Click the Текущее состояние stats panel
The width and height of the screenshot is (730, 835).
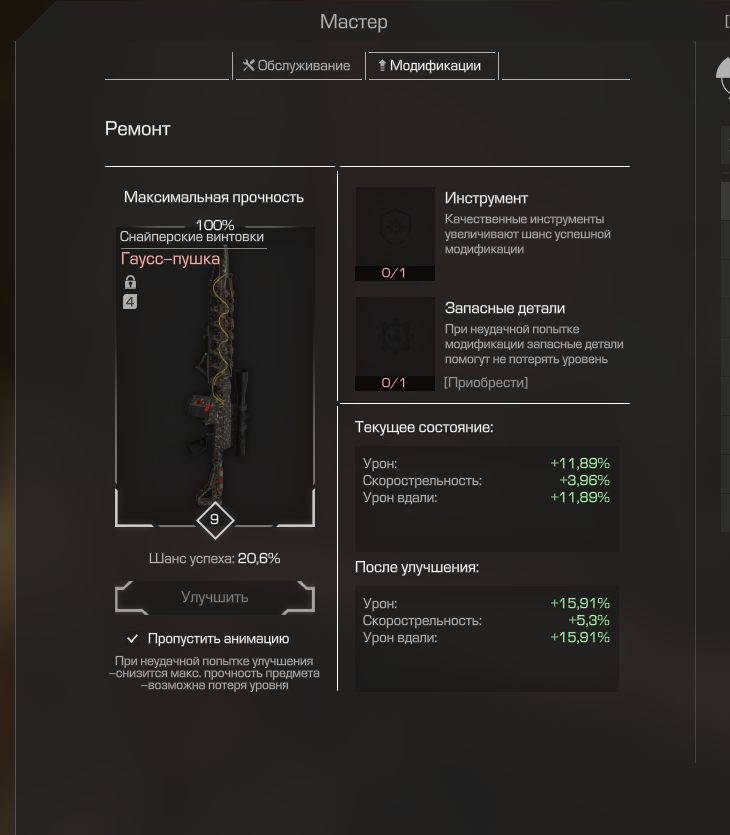click(x=487, y=499)
